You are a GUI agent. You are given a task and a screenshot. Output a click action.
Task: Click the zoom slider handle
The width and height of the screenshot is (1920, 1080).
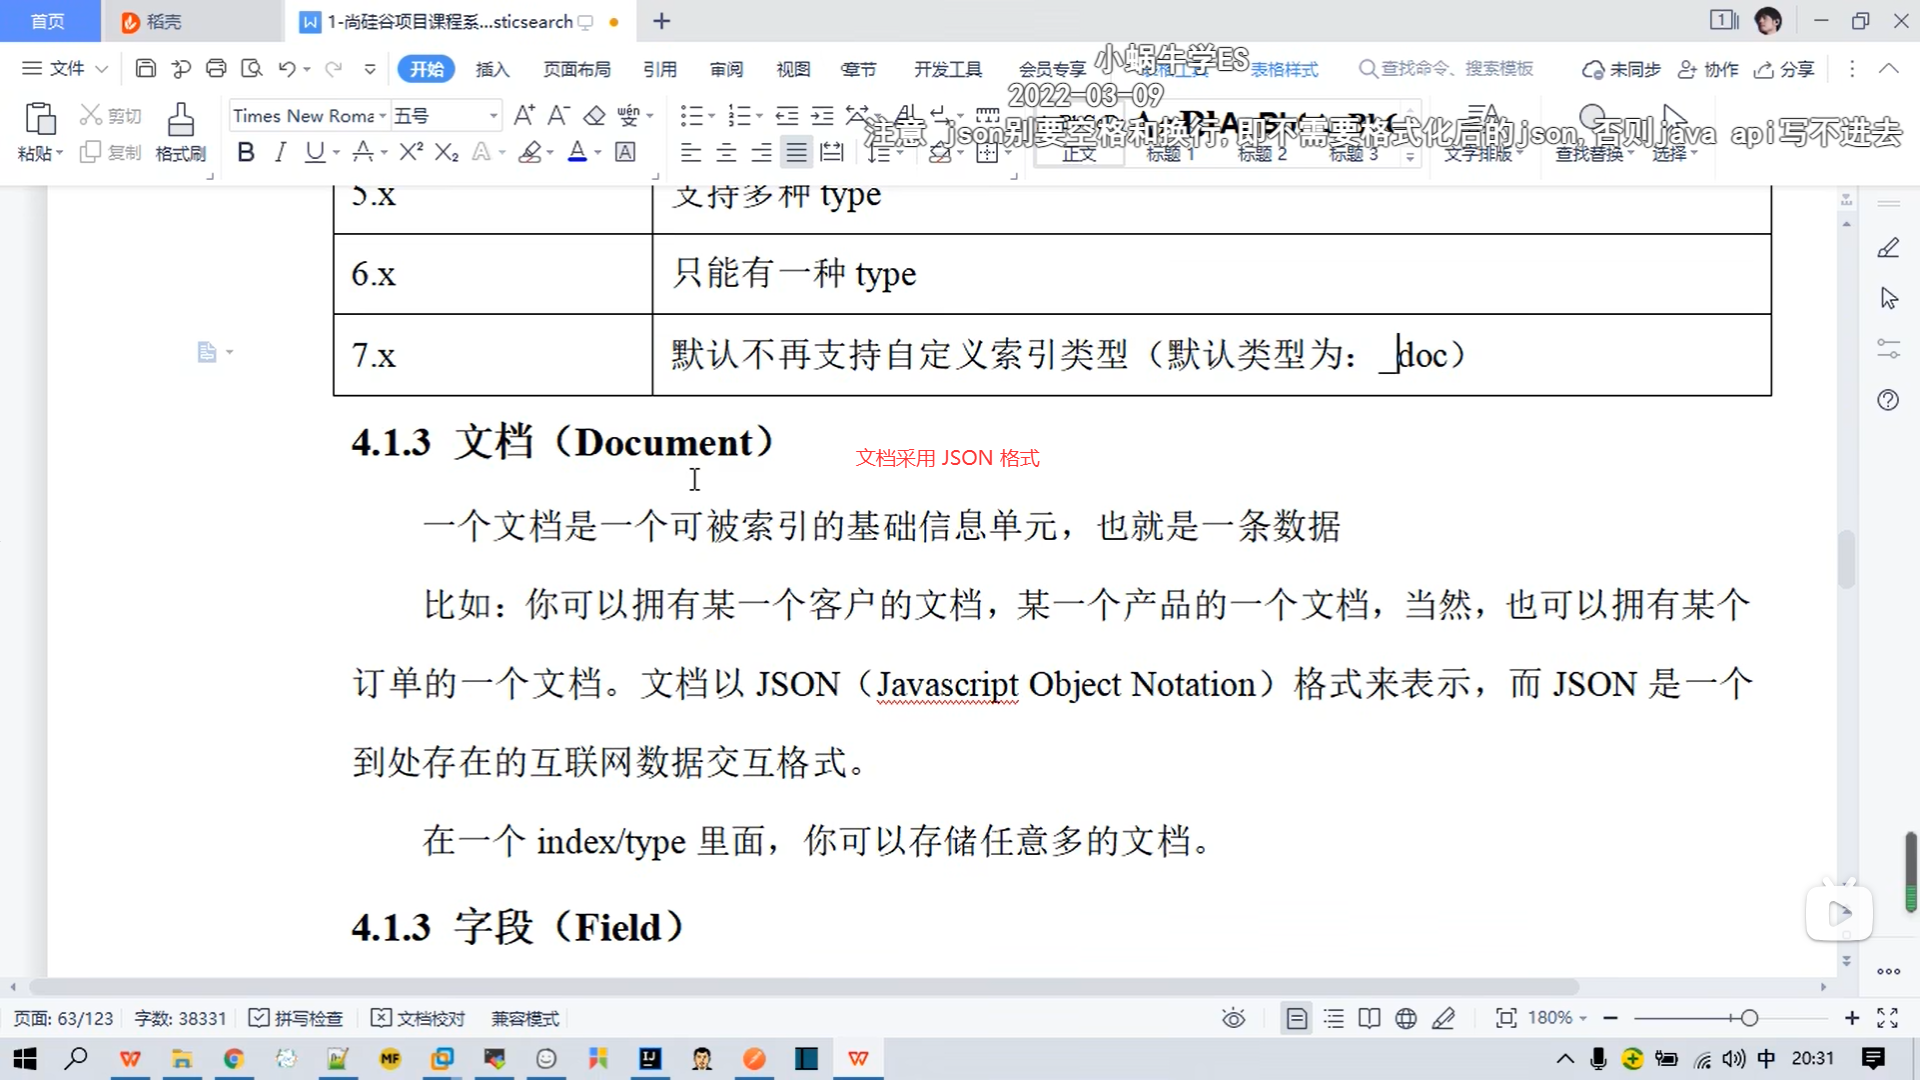[1749, 1018]
